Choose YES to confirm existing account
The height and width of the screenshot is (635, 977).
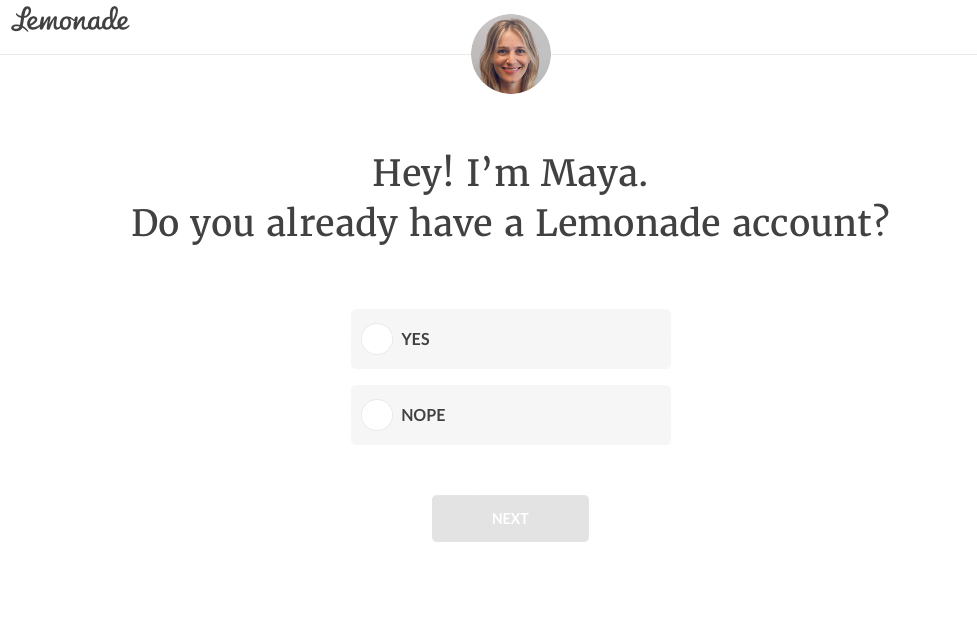click(x=510, y=339)
